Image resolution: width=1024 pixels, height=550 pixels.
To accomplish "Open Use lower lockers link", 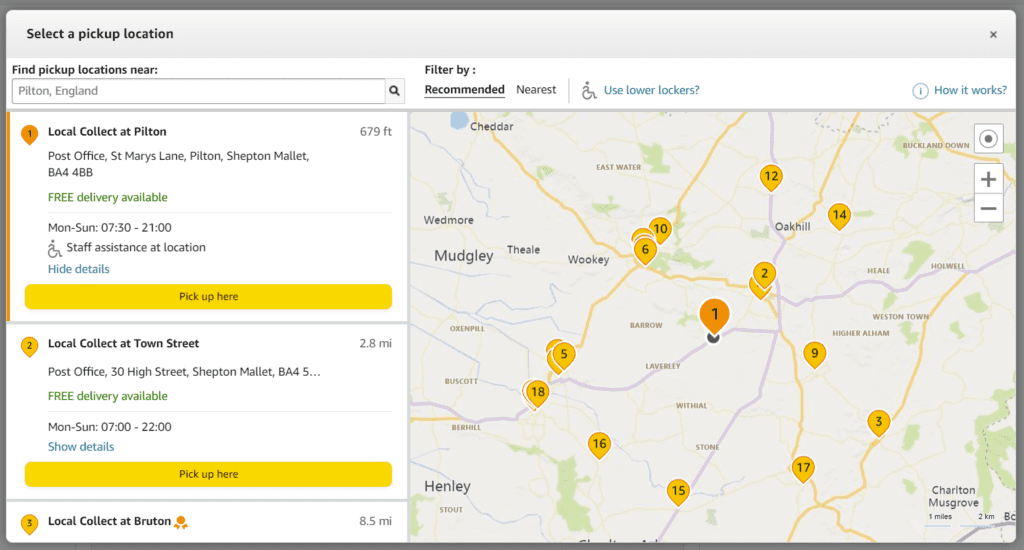I will 651,90.
